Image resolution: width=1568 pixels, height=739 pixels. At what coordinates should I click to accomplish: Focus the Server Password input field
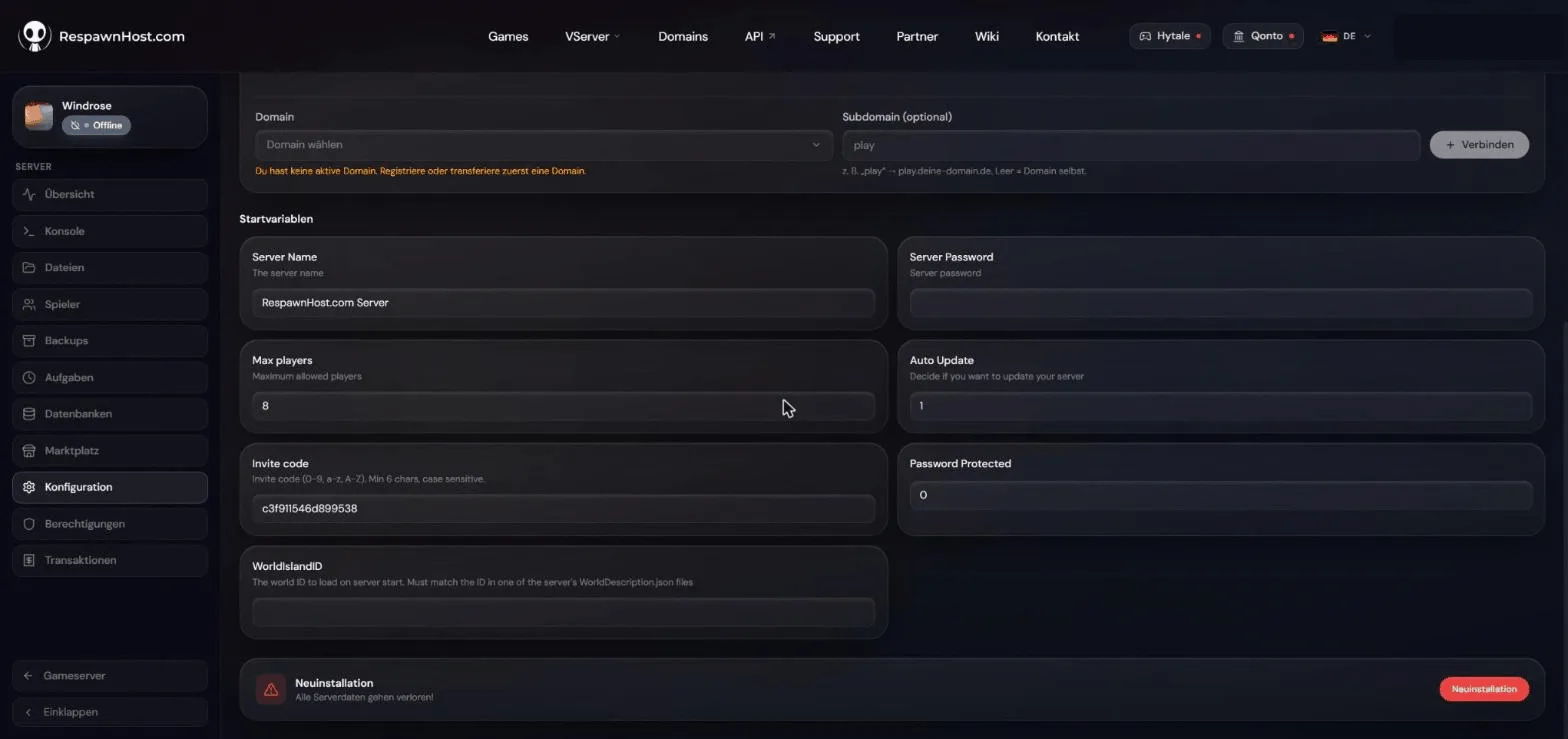tap(1221, 303)
